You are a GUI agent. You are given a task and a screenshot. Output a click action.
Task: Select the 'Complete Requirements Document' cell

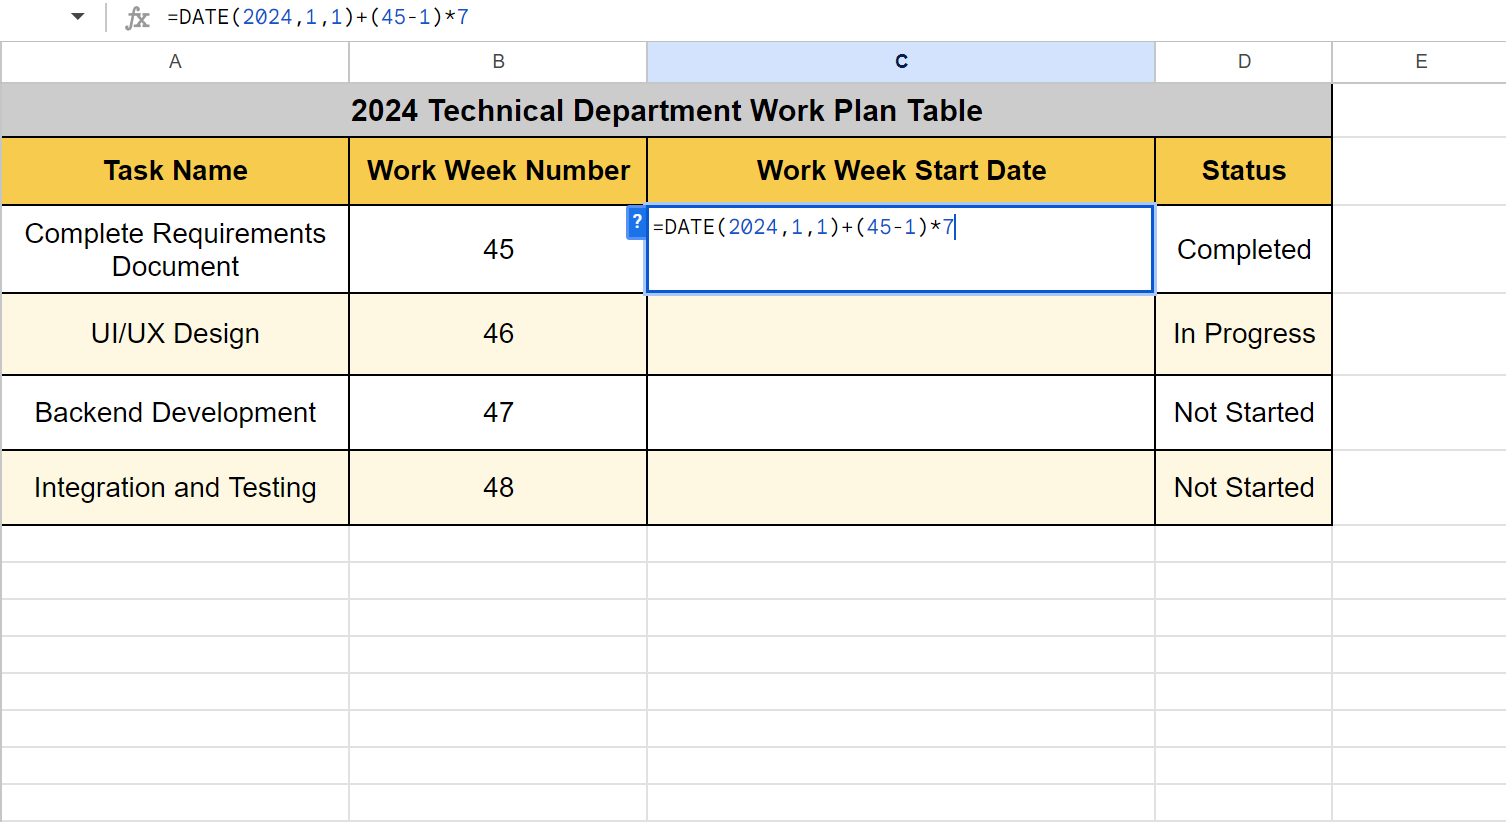(x=175, y=249)
